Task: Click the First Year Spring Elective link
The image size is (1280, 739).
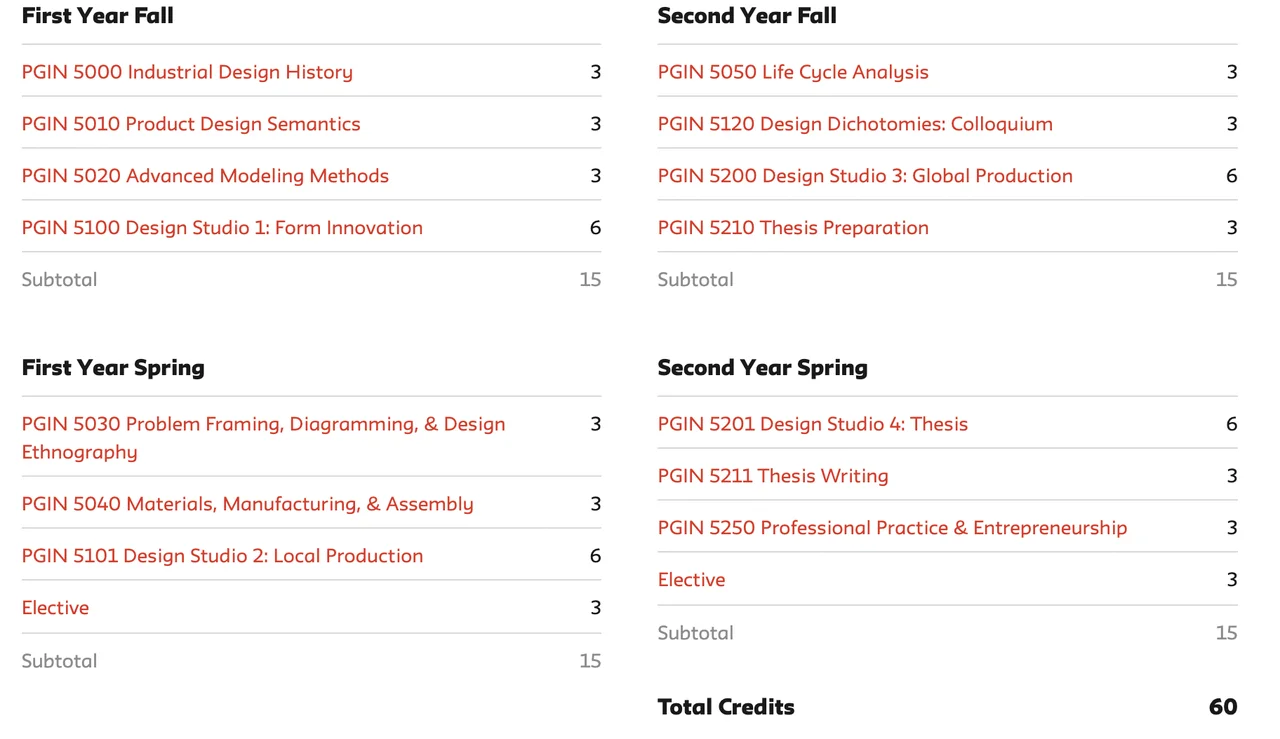Action: click(x=55, y=608)
